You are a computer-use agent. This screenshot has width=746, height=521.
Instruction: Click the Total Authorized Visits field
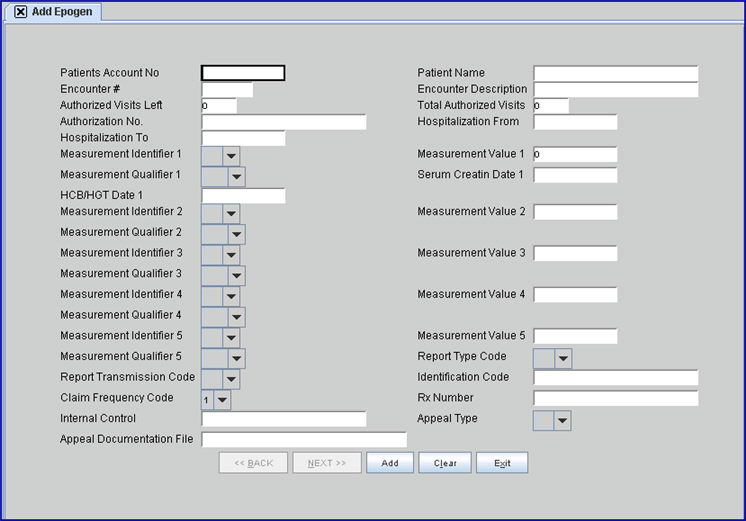(x=551, y=106)
